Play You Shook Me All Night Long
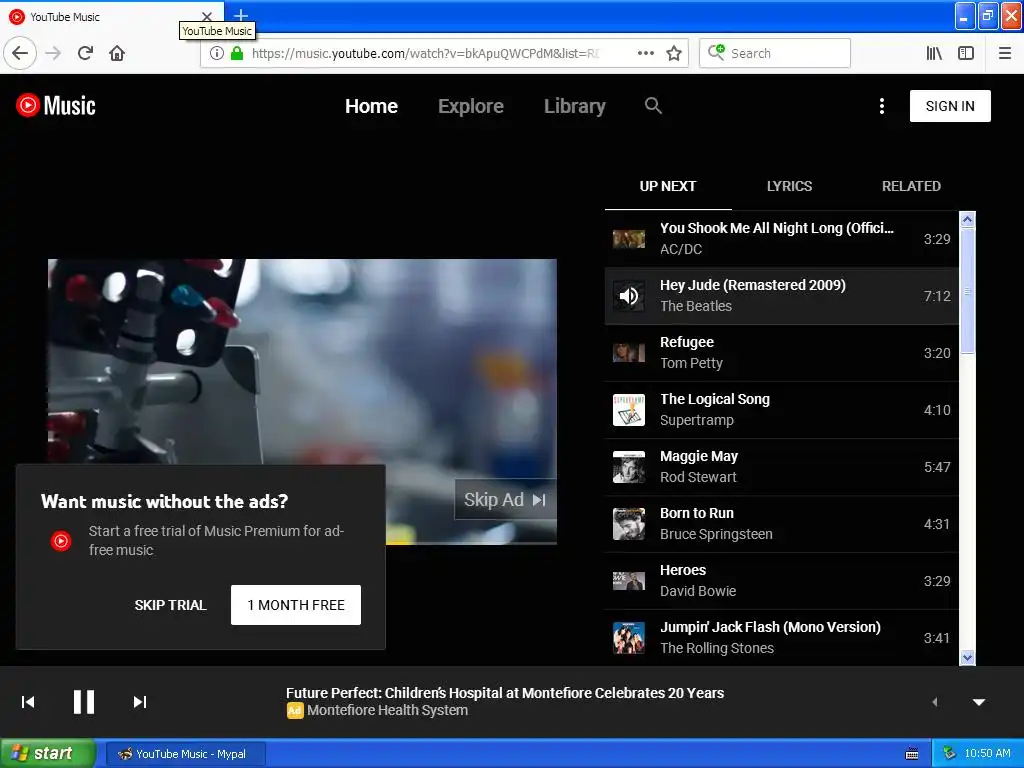The width and height of the screenshot is (1024, 768). (782, 239)
